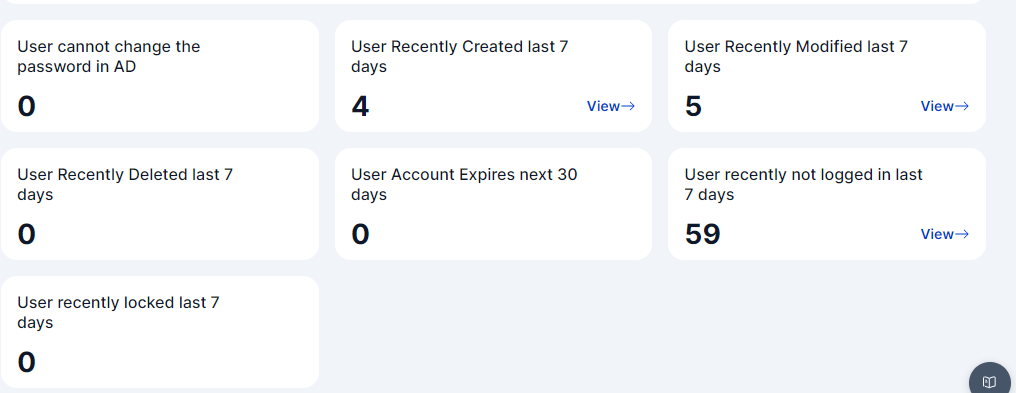Select 'User Recently Deleted last 7 days' title
This screenshot has height=393, width=1016.
(x=125, y=185)
